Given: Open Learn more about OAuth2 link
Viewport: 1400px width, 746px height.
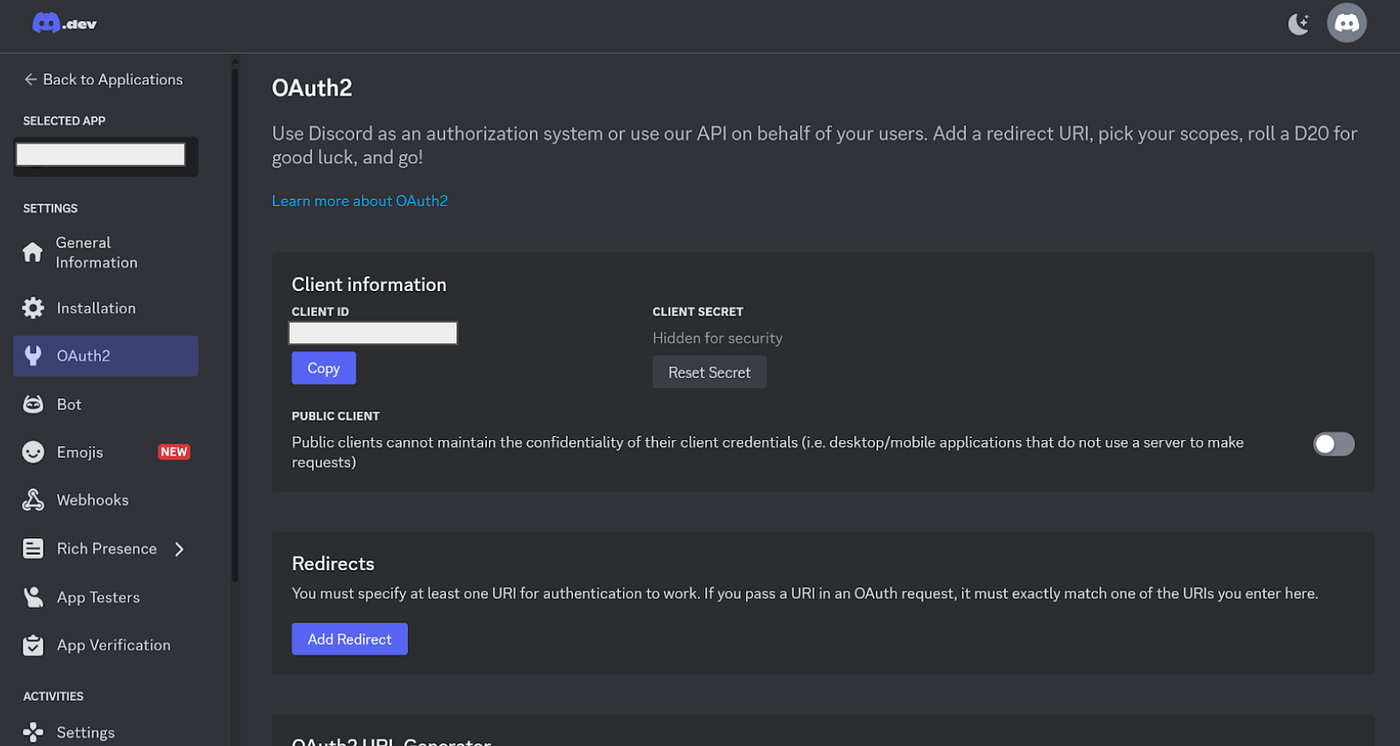Looking at the screenshot, I should pyautogui.click(x=360, y=201).
